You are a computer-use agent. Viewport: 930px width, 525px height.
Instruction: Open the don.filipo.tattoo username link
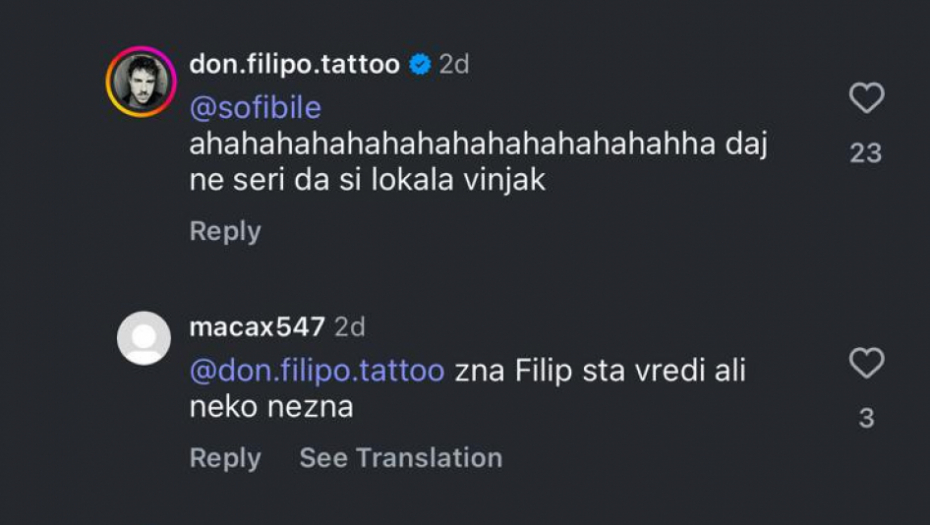pyautogui.click(x=294, y=65)
